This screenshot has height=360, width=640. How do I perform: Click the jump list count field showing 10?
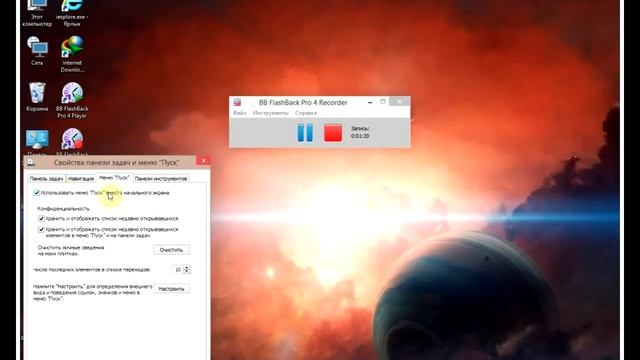[x=177, y=270]
